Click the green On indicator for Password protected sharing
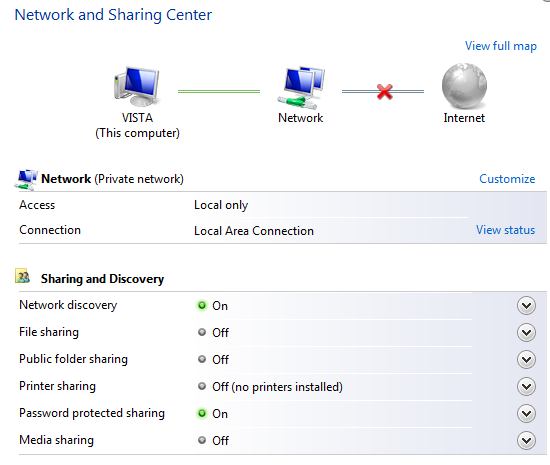This screenshot has width=550, height=465. coord(202,413)
